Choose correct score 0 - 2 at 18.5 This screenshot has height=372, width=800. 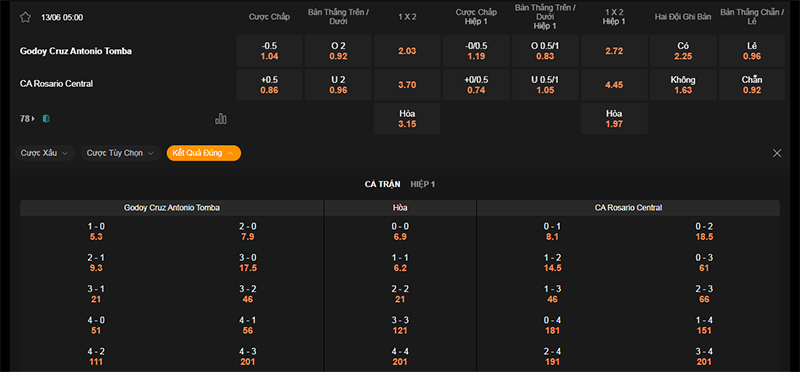click(705, 232)
